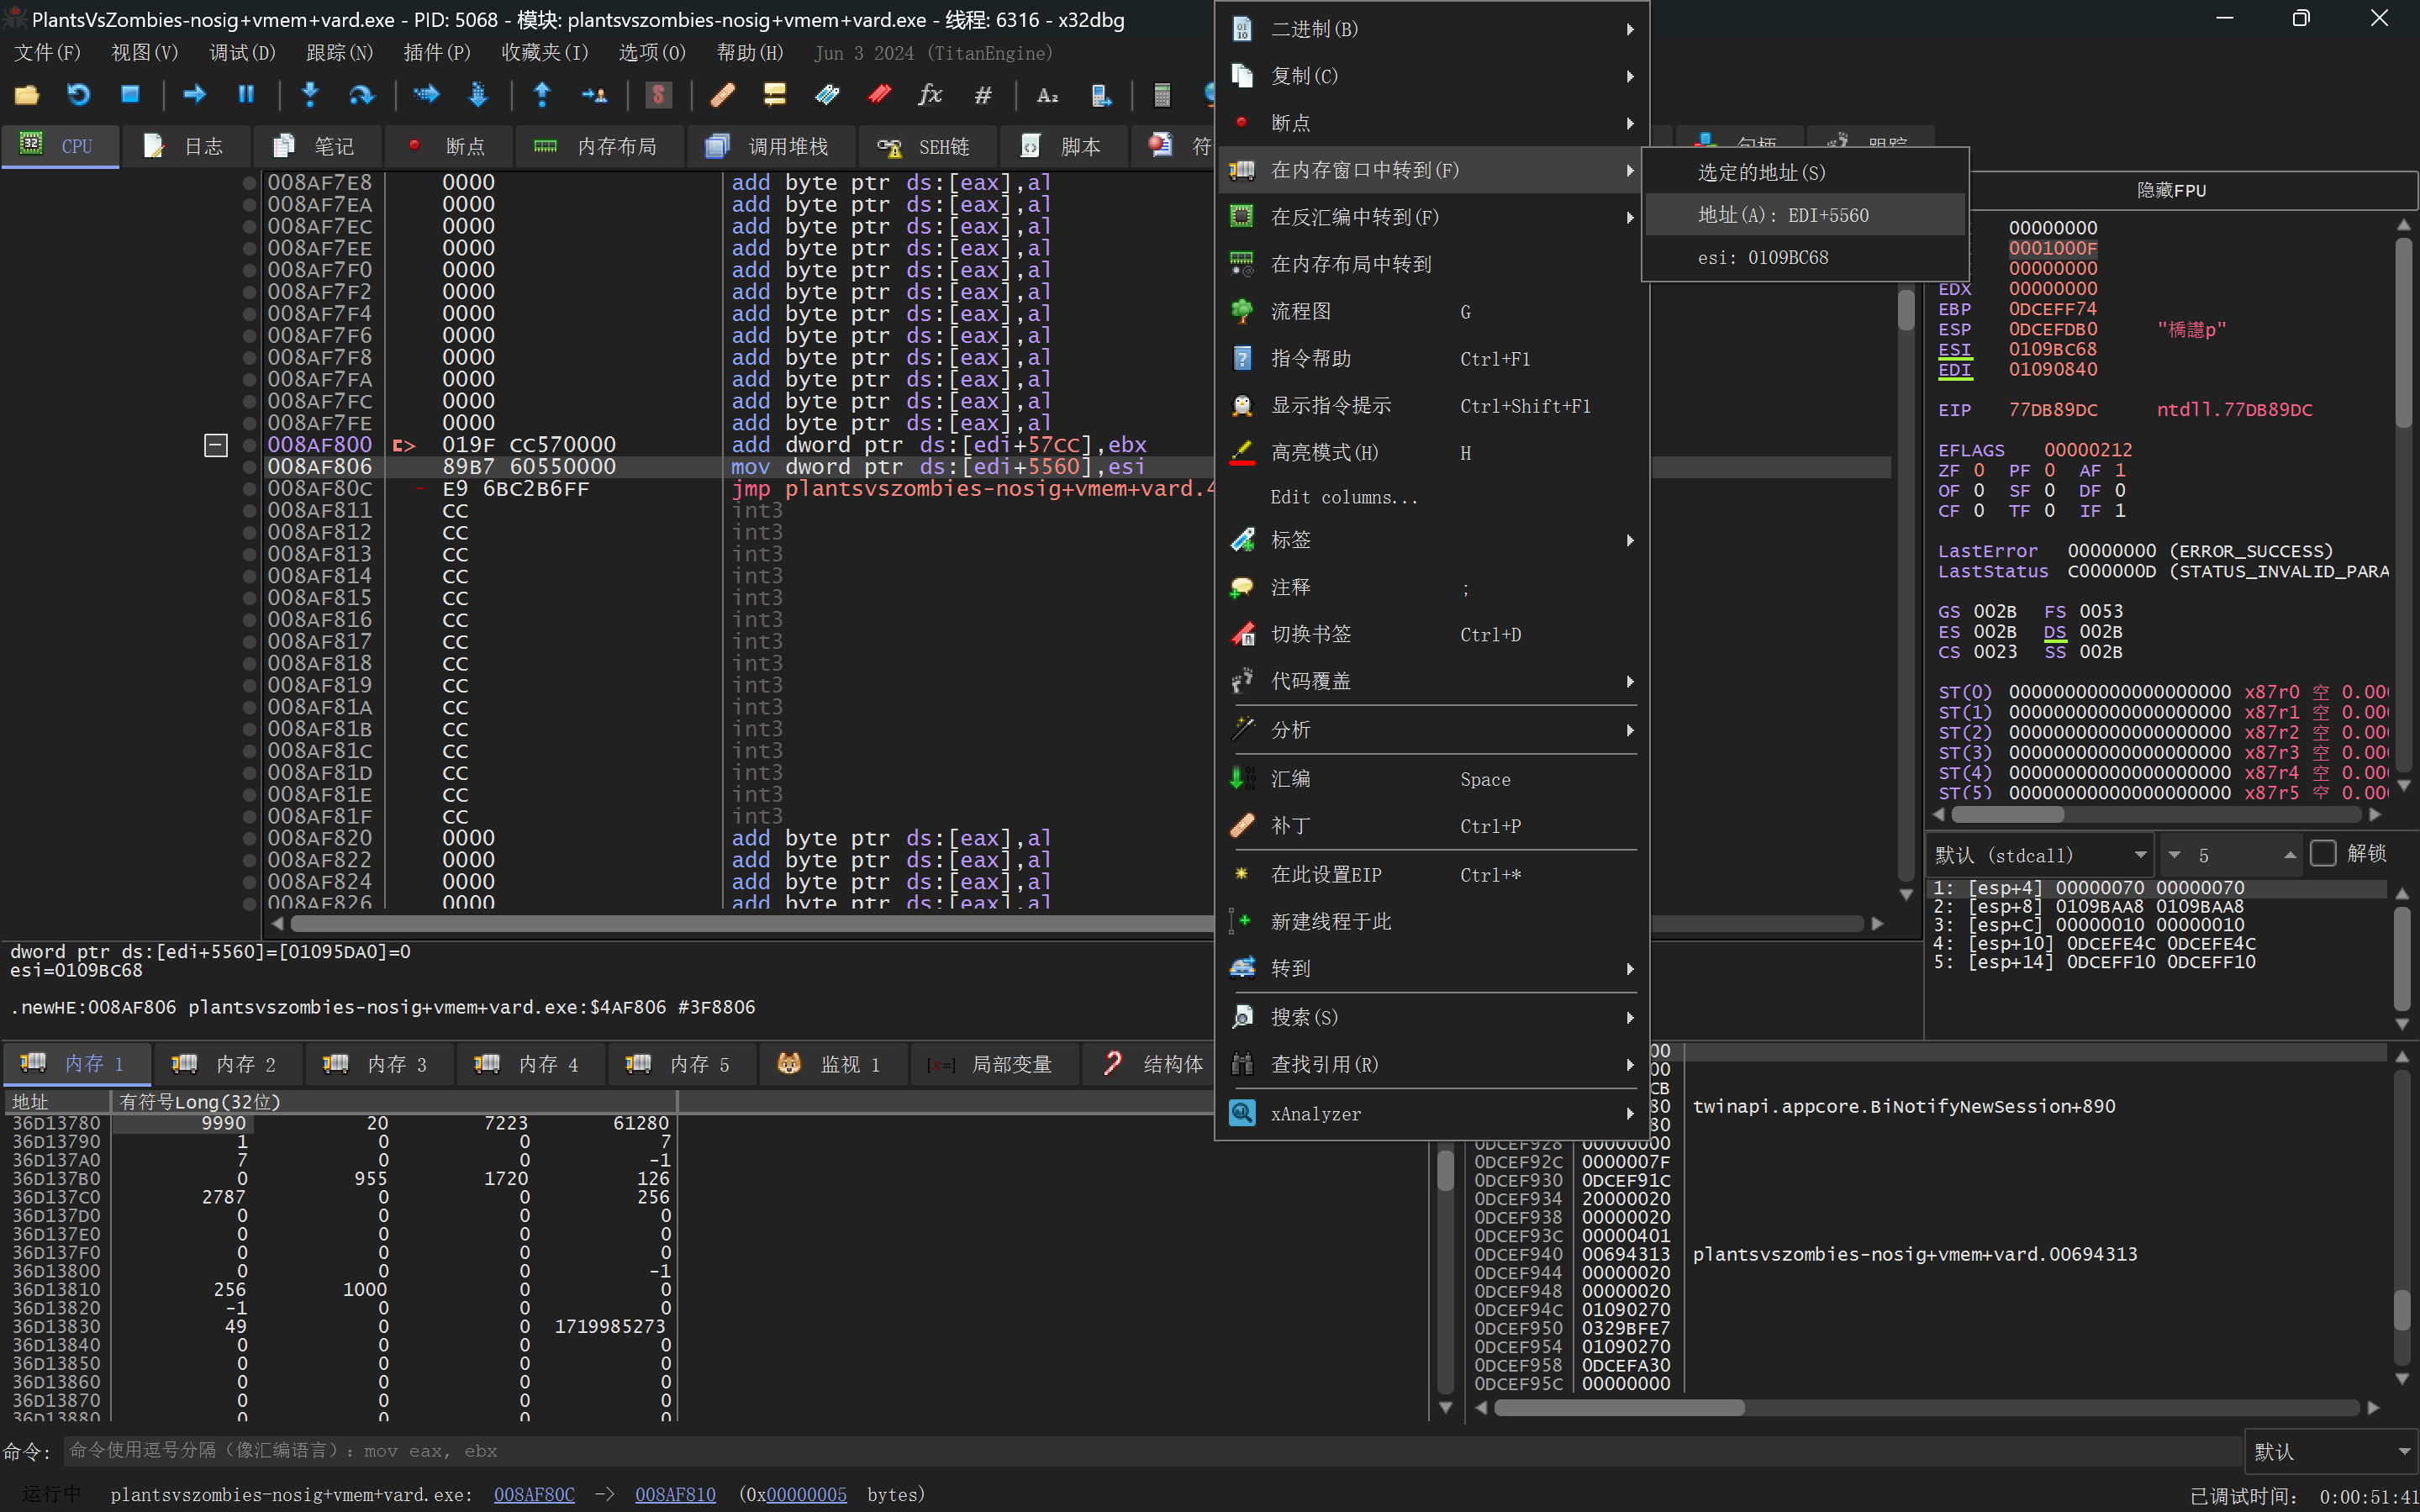
Task: Collapse the function block at 008AF800
Action: (216, 445)
